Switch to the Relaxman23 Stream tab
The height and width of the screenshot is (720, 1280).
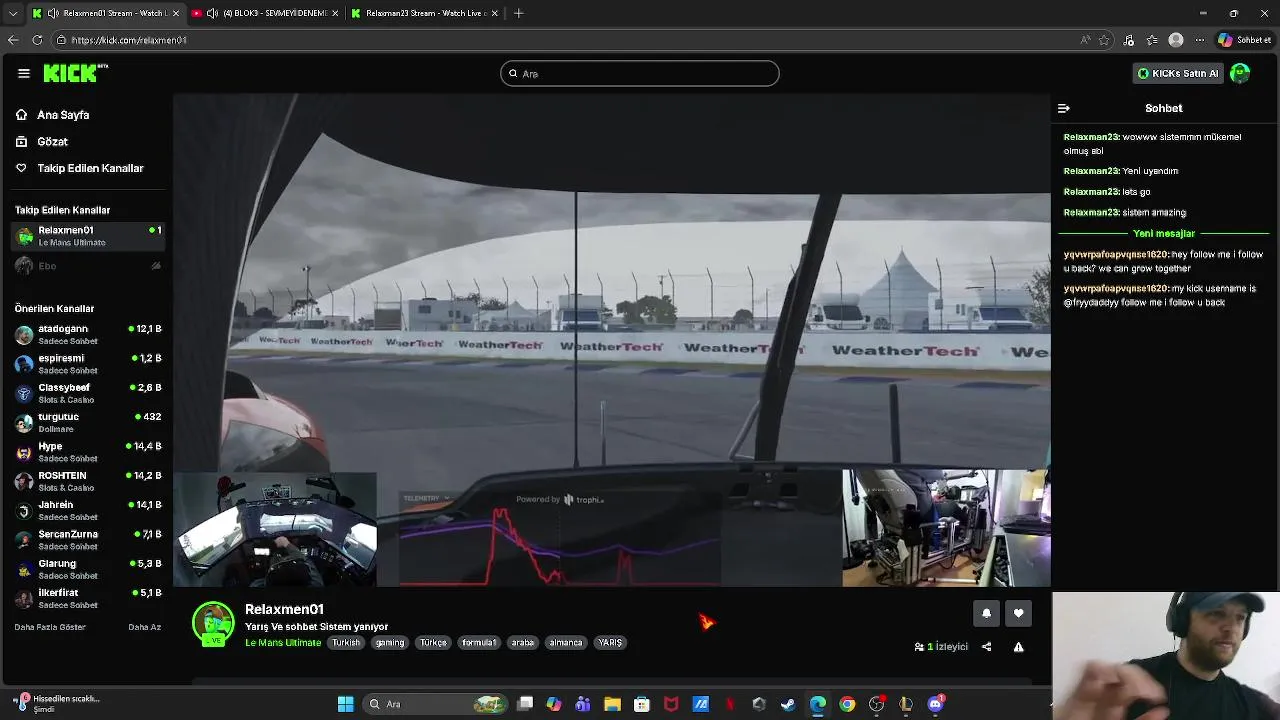tap(425, 13)
